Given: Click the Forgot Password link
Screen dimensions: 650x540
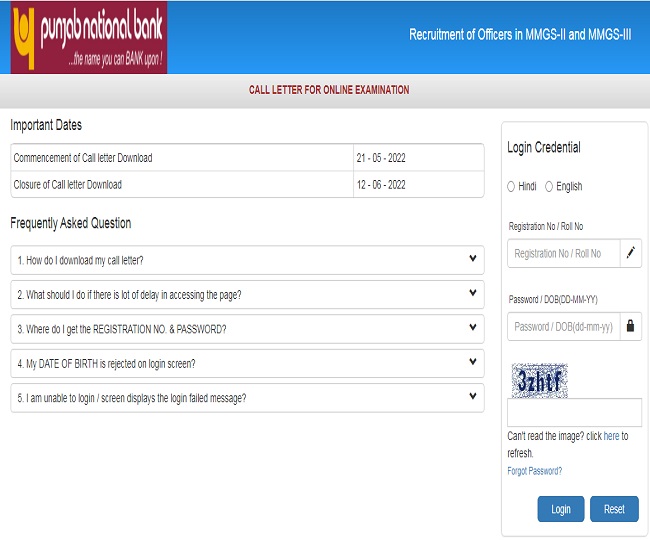Looking at the screenshot, I should (534, 471).
